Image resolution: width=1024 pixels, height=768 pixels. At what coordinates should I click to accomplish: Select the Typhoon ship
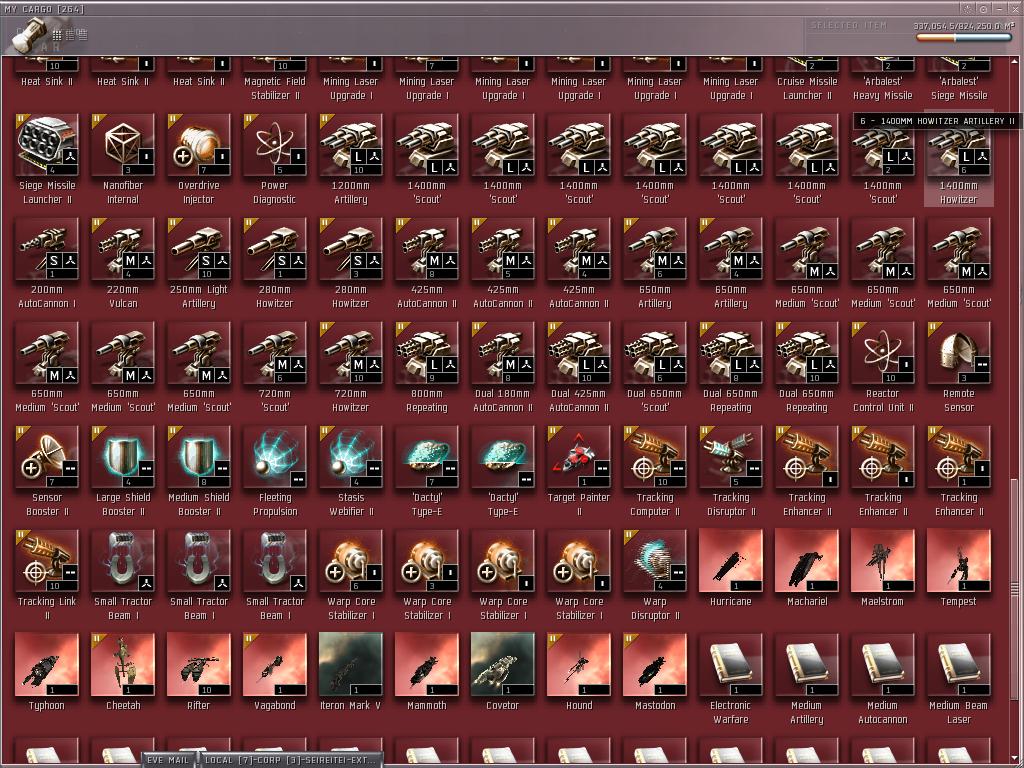point(47,673)
